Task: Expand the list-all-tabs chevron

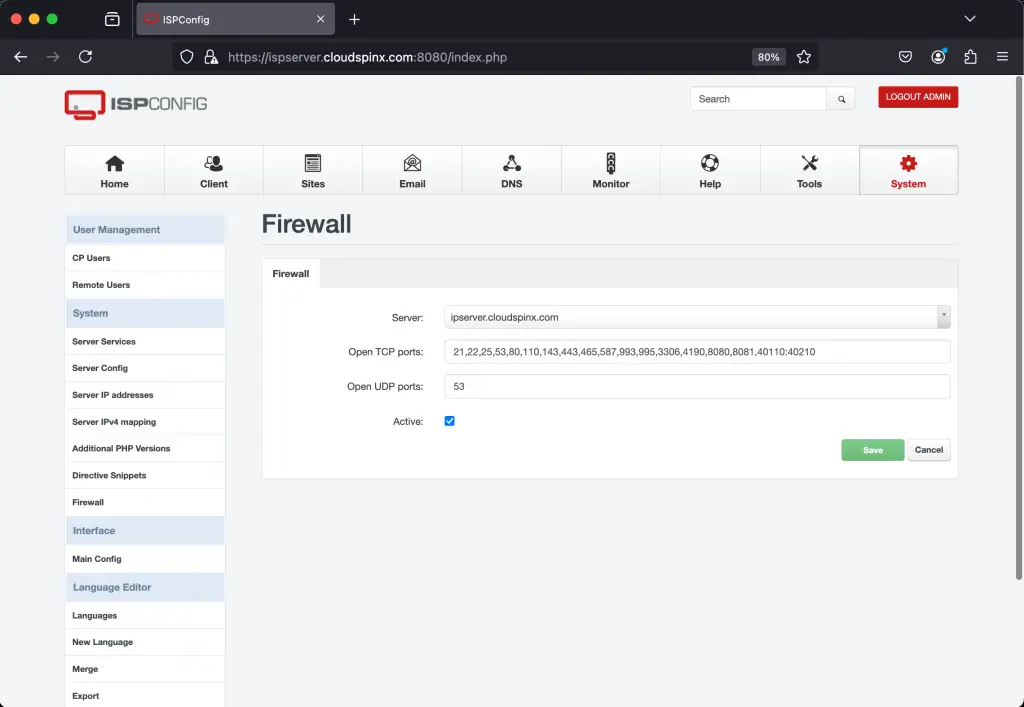Action: (970, 18)
